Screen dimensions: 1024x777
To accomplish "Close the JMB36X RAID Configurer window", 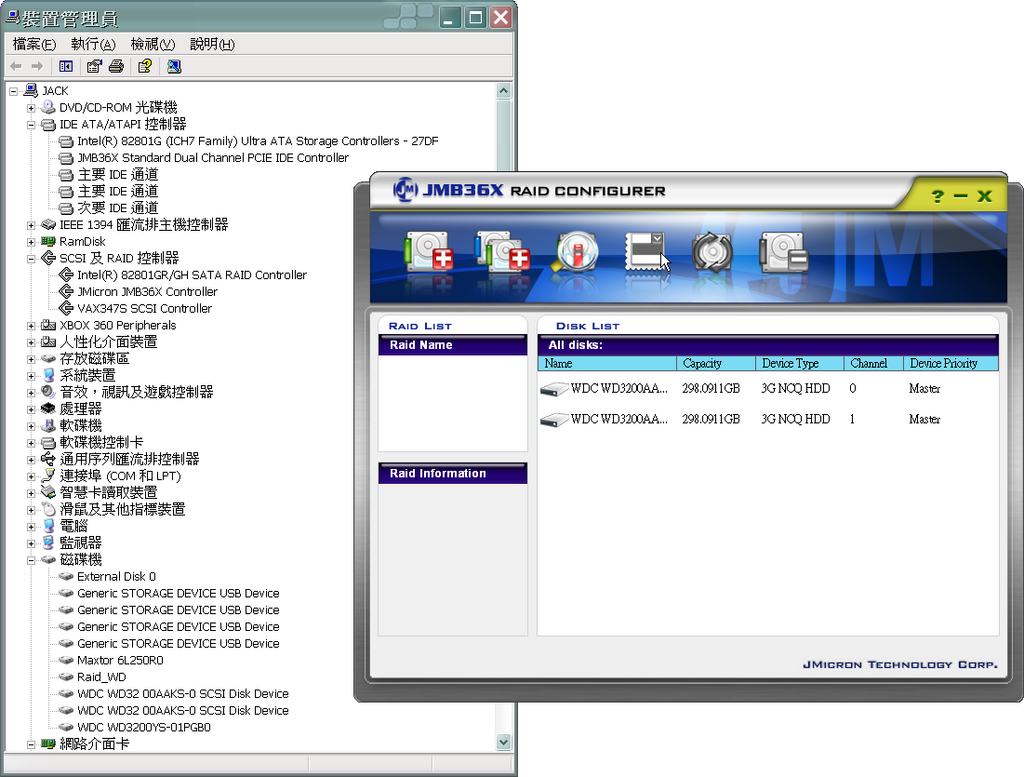I will click(x=984, y=196).
